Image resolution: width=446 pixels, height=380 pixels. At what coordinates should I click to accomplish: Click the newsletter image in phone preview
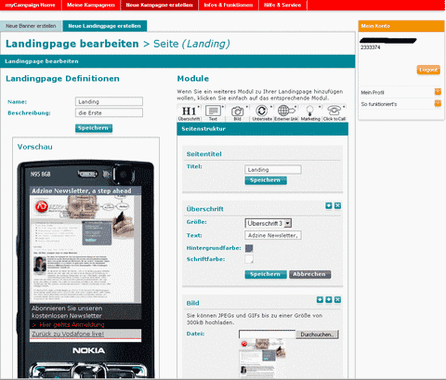pos(85,249)
